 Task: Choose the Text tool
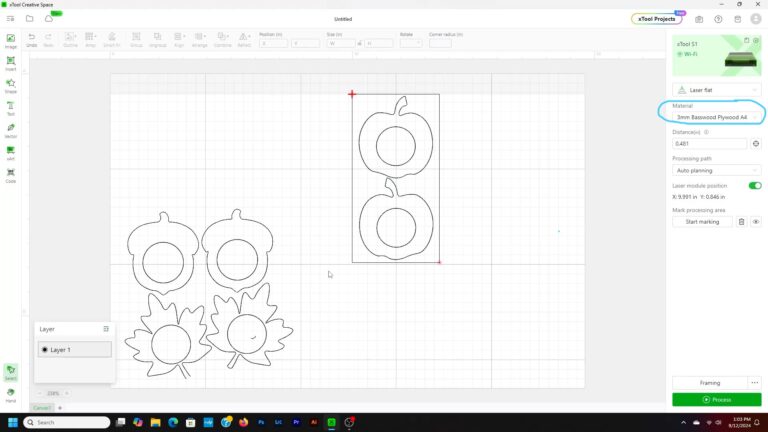pyautogui.click(x=11, y=106)
